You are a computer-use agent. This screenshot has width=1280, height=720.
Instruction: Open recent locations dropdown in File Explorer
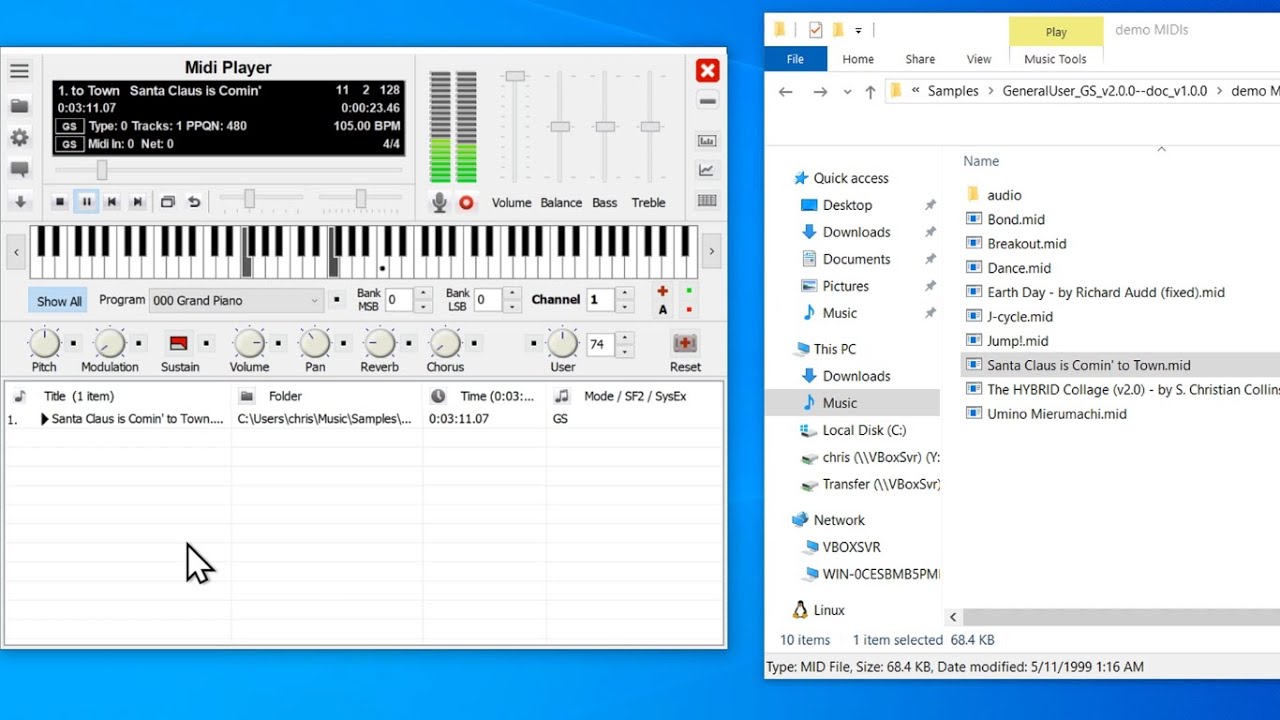[848, 91]
